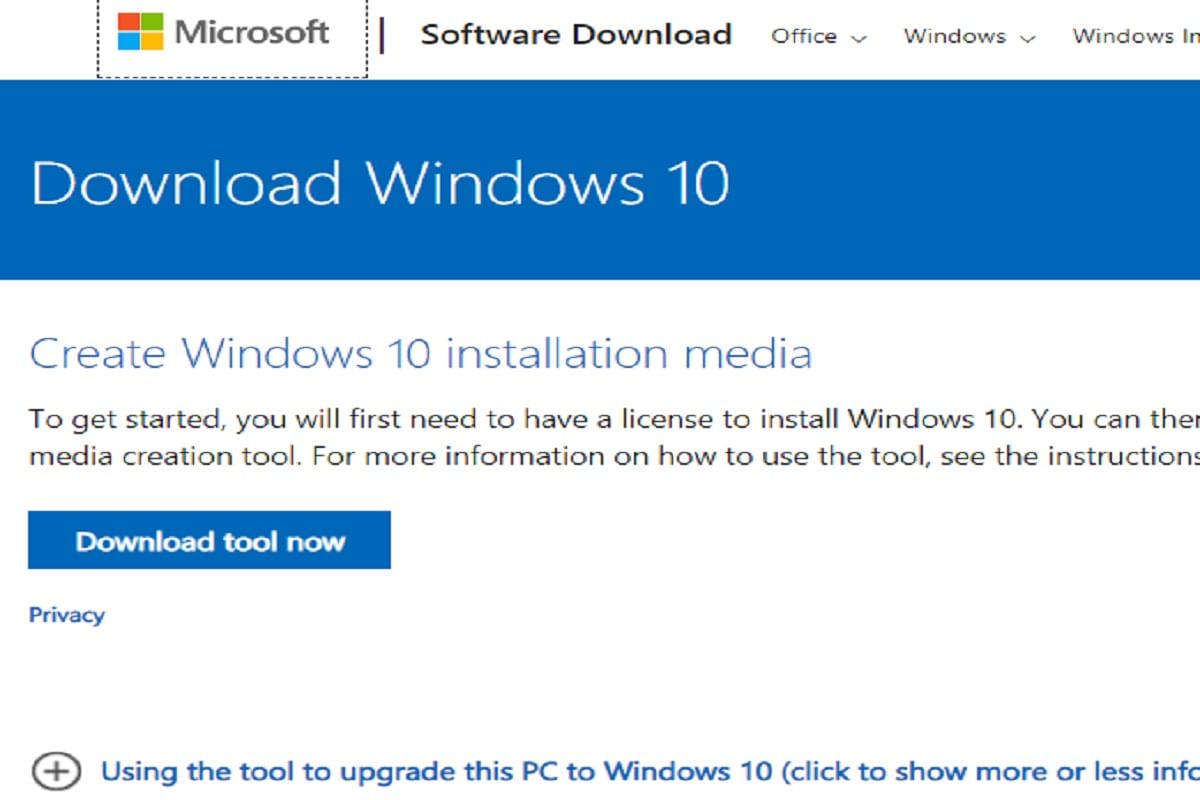Click the Microsoft four-square logo icon
The image size is (1200, 800).
(x=139, y=32)
